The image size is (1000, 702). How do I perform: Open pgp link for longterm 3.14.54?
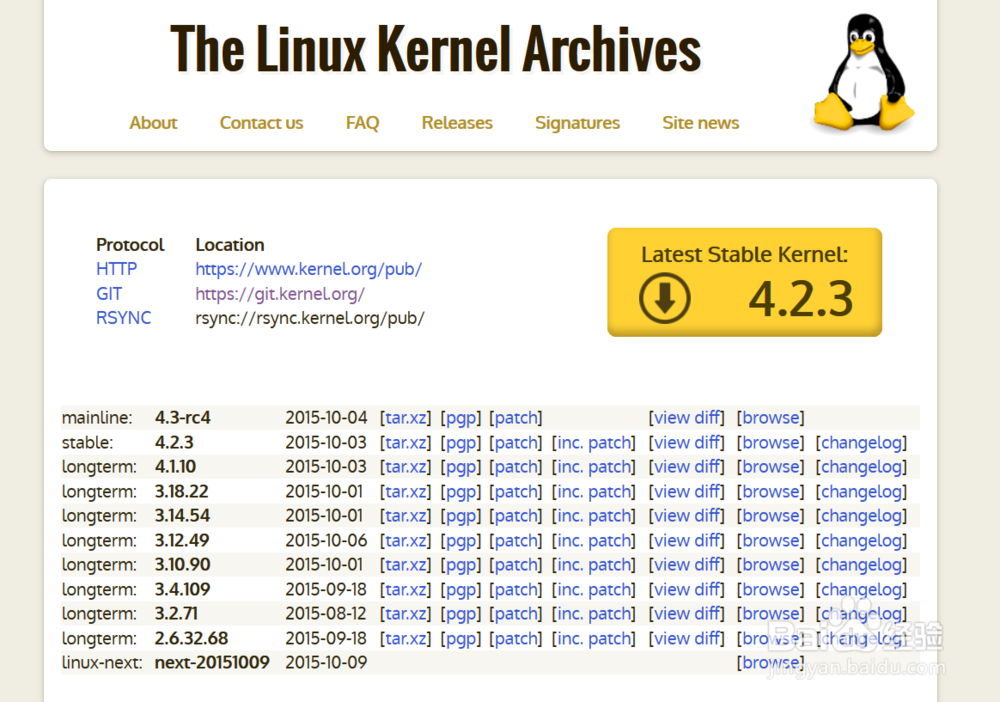460,516
